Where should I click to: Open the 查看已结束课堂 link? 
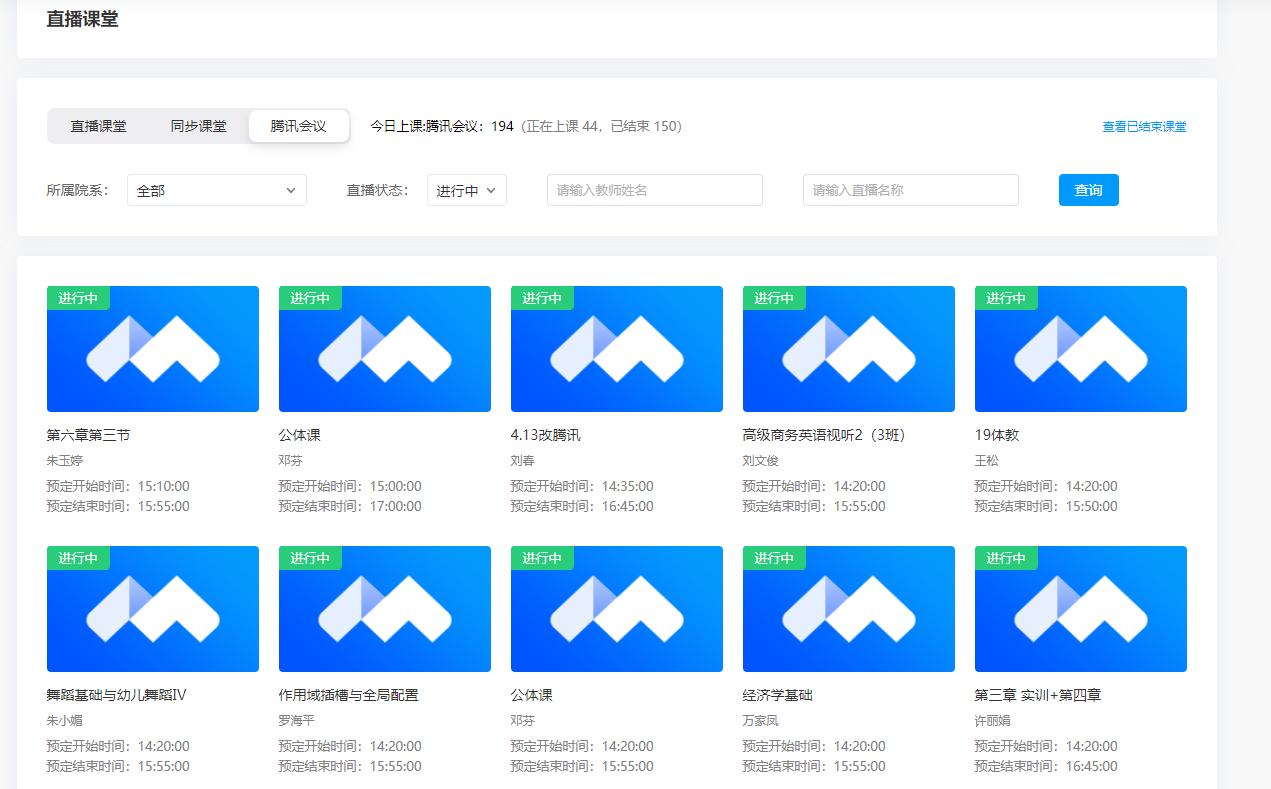click(x=1144, y=127)
